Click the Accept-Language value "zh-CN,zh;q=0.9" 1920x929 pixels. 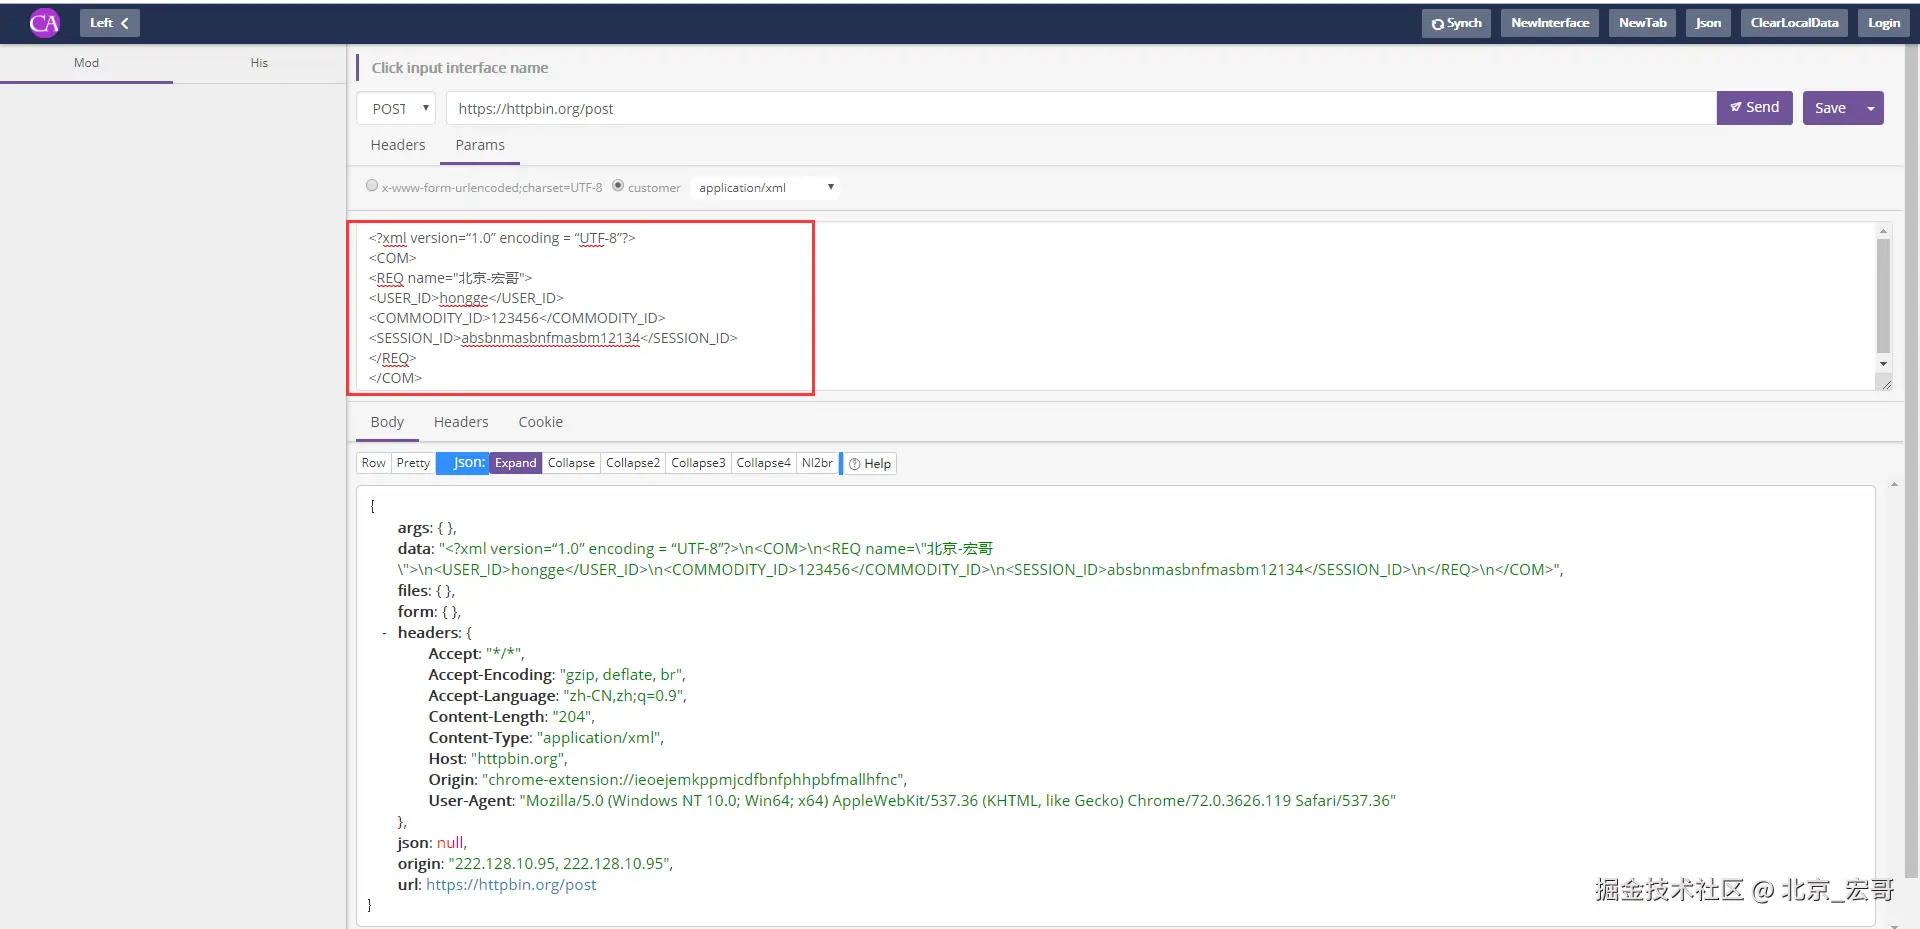[x=623, y=696]
